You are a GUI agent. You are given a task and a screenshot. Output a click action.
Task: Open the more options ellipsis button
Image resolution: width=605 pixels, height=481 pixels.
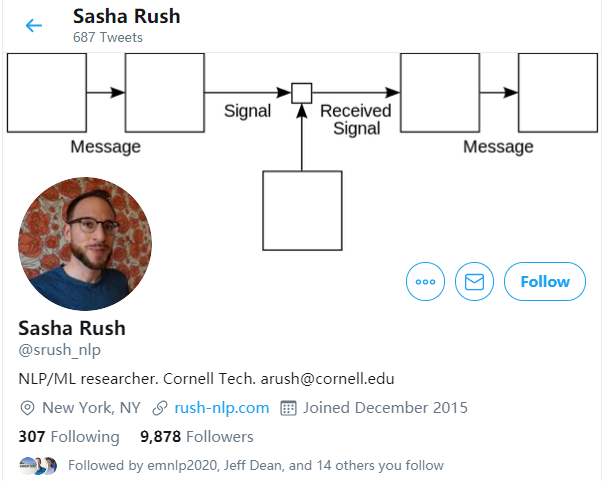click(425, 282)
